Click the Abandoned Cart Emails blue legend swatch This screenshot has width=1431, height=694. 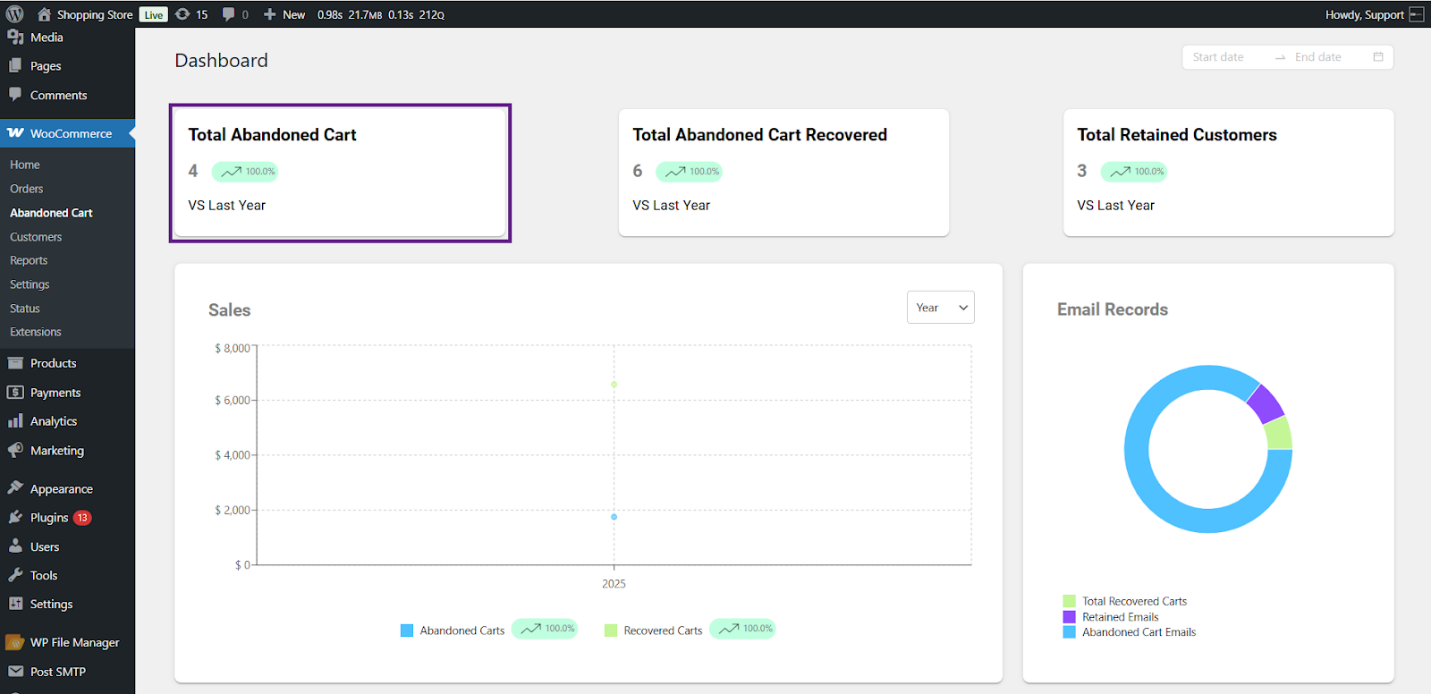click(x=1069, y=632)
